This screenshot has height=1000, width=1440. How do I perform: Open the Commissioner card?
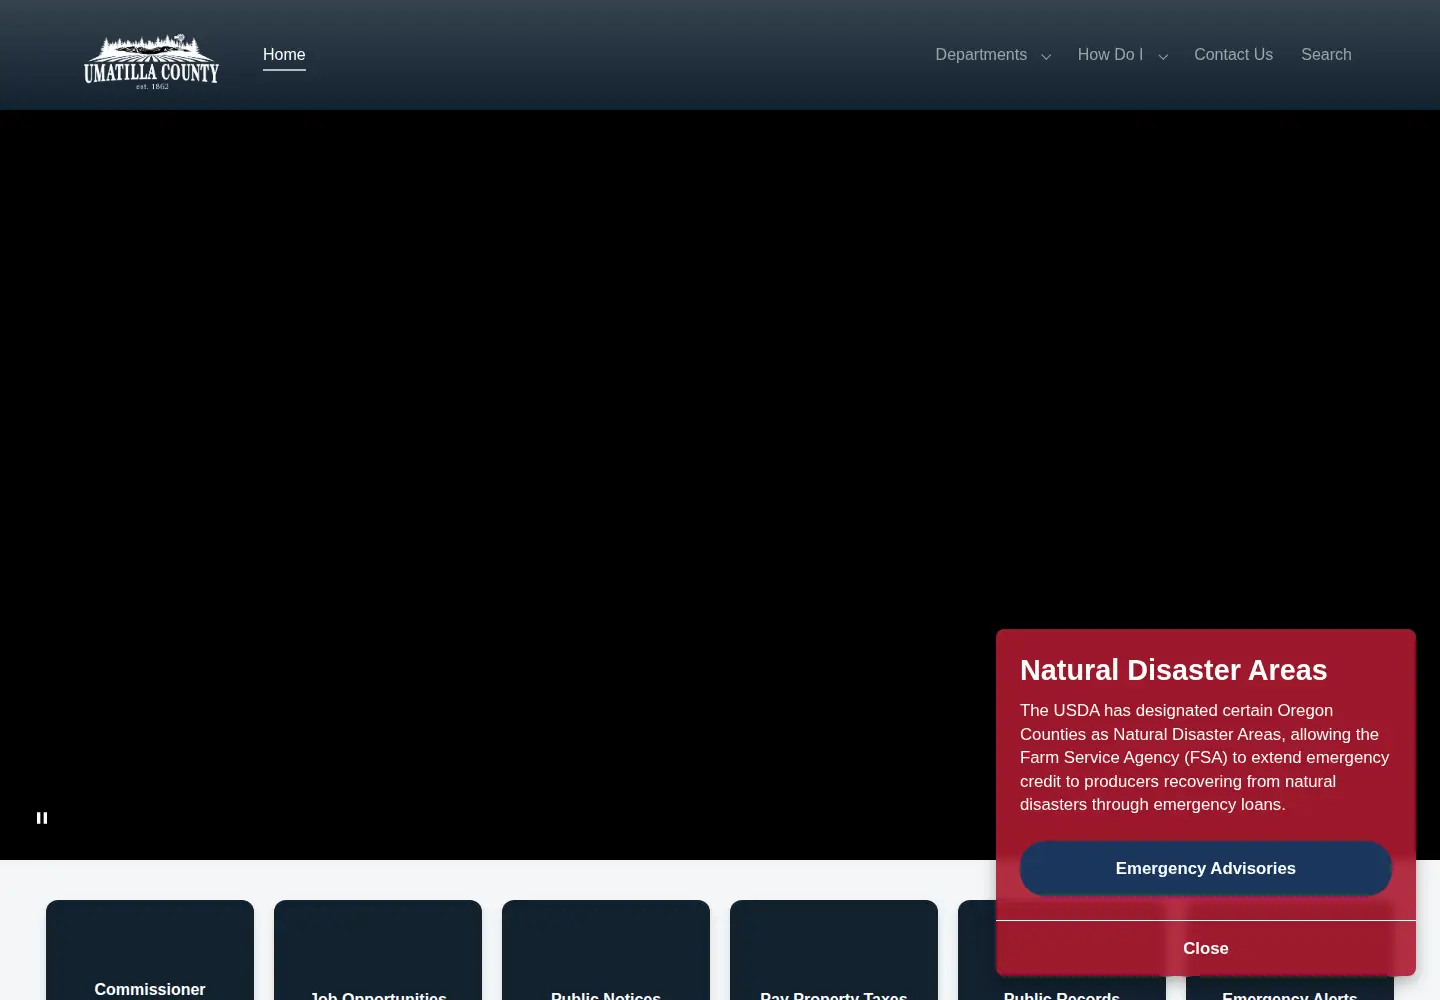(150, 950)
